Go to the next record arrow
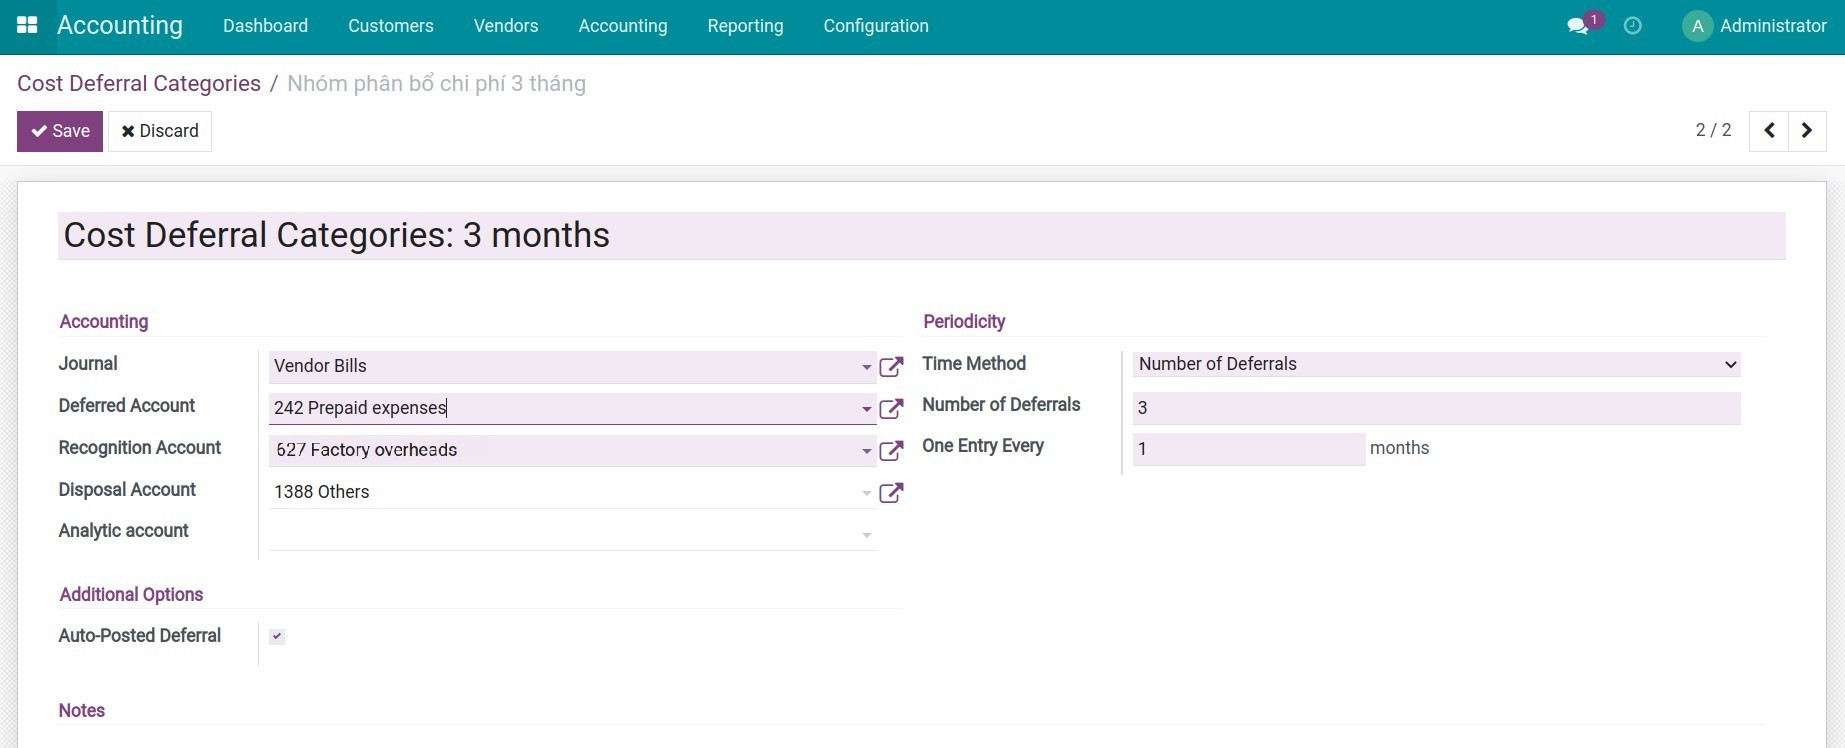Screen dimensions: 1845x748 [x=1807, y=131]
